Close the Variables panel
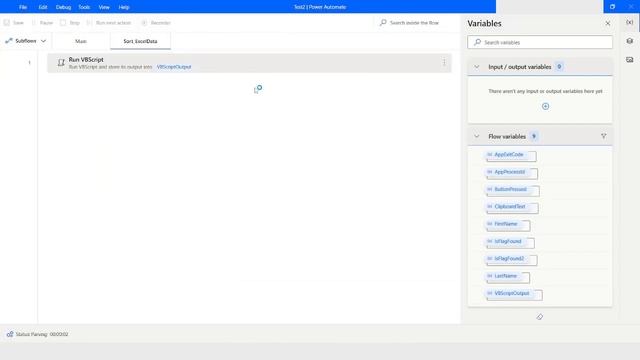 608,24
